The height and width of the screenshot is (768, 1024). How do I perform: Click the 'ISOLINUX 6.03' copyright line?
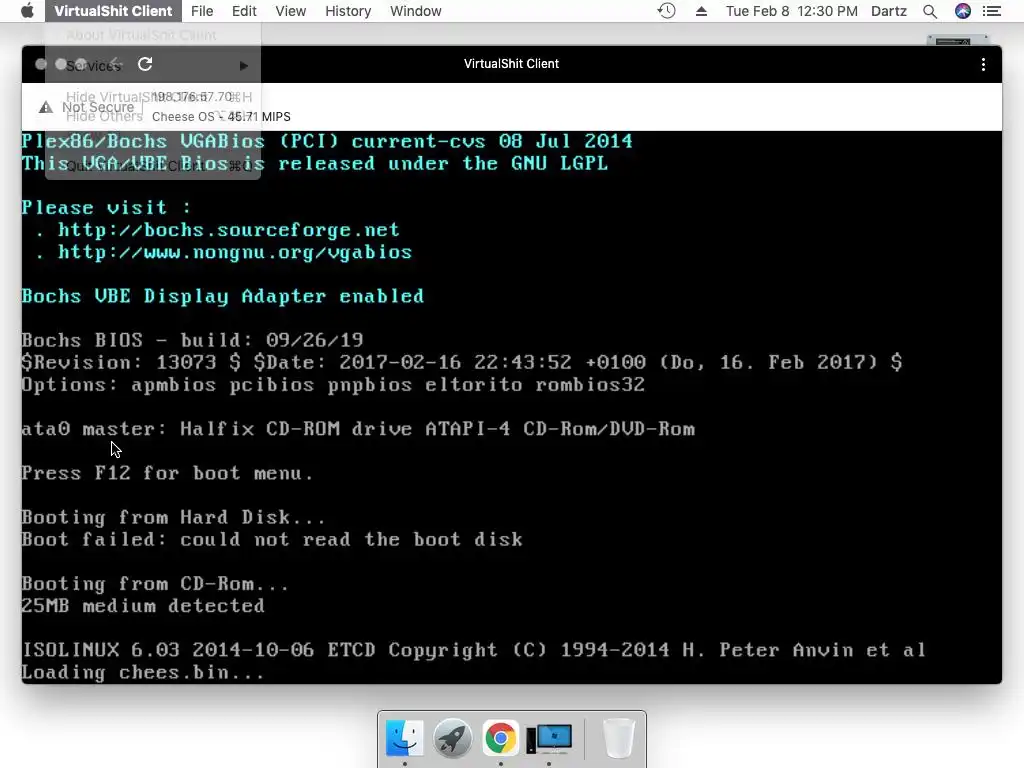[473, 650]
